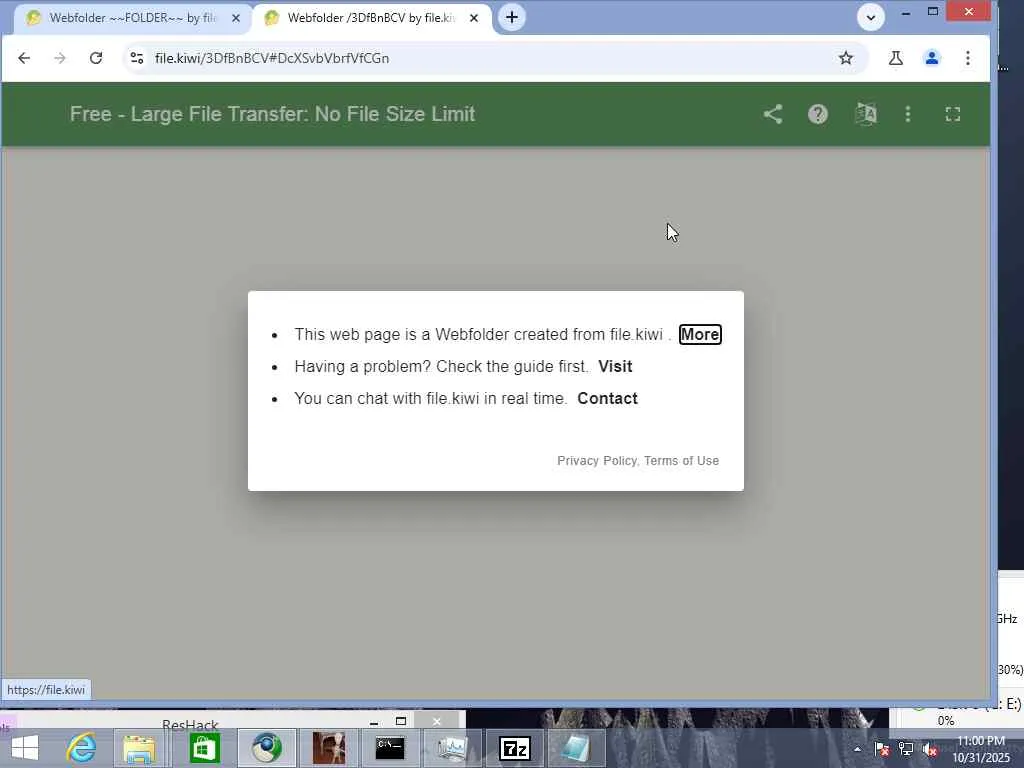Image resolution: width=1024 pixels, height=768 pixels.
Task: Open File Explorer from taskbar
Action: pos(140,748)
